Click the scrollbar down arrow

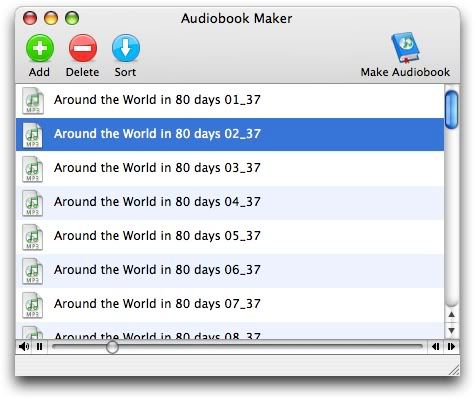pos(452,330)
